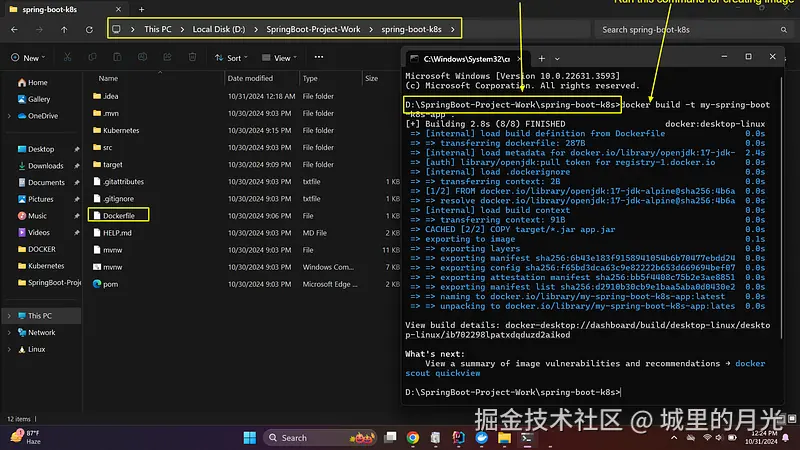The image size is (800, 450).
Task: Click Local Disk (D:) breadcrumb
Action: pos(218,29)
